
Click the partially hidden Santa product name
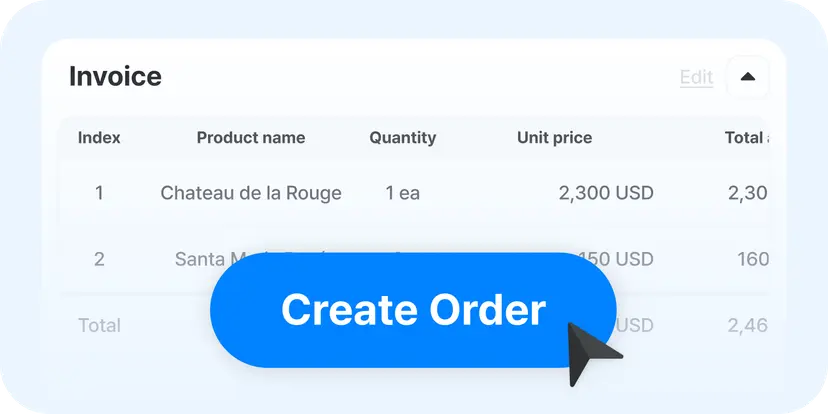point(199,259)
